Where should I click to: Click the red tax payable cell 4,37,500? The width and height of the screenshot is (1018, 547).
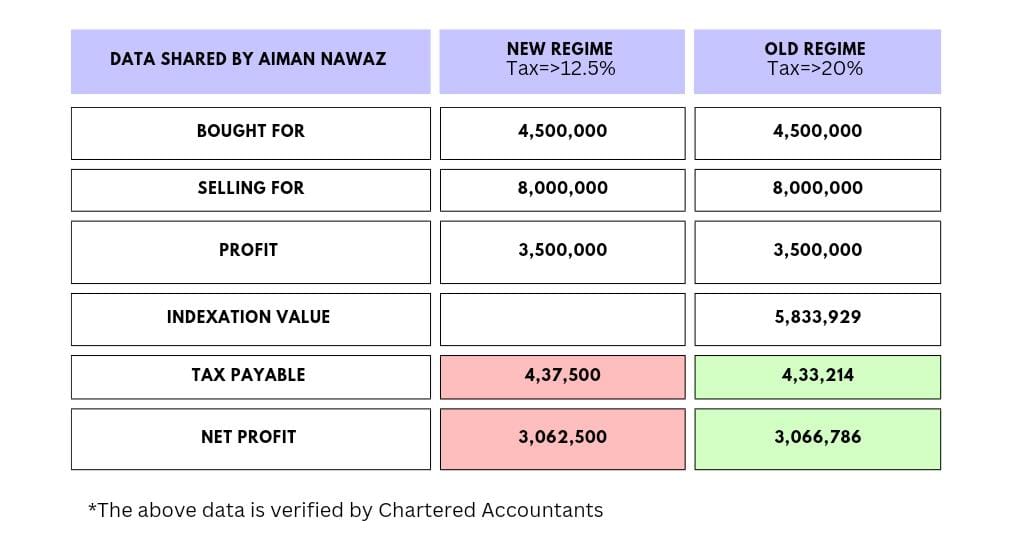(x=562, y=375)
